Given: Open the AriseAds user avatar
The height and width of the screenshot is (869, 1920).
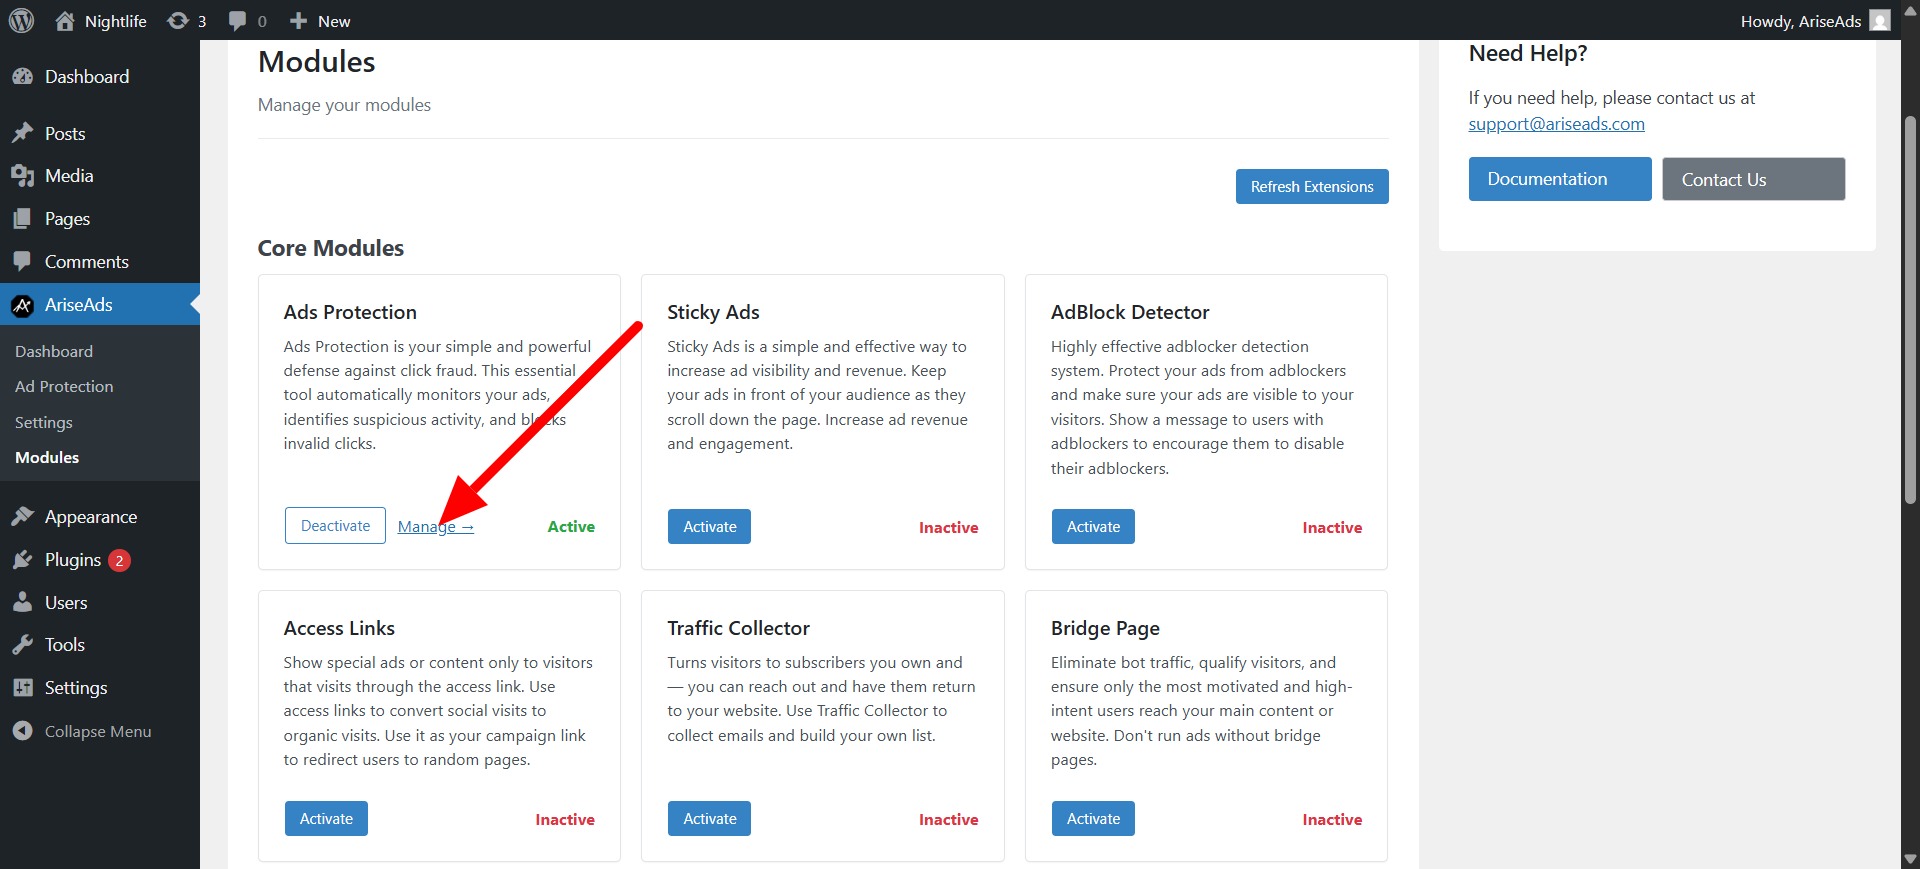Looking at the screenshot, I should click(x=1880, y=20).
